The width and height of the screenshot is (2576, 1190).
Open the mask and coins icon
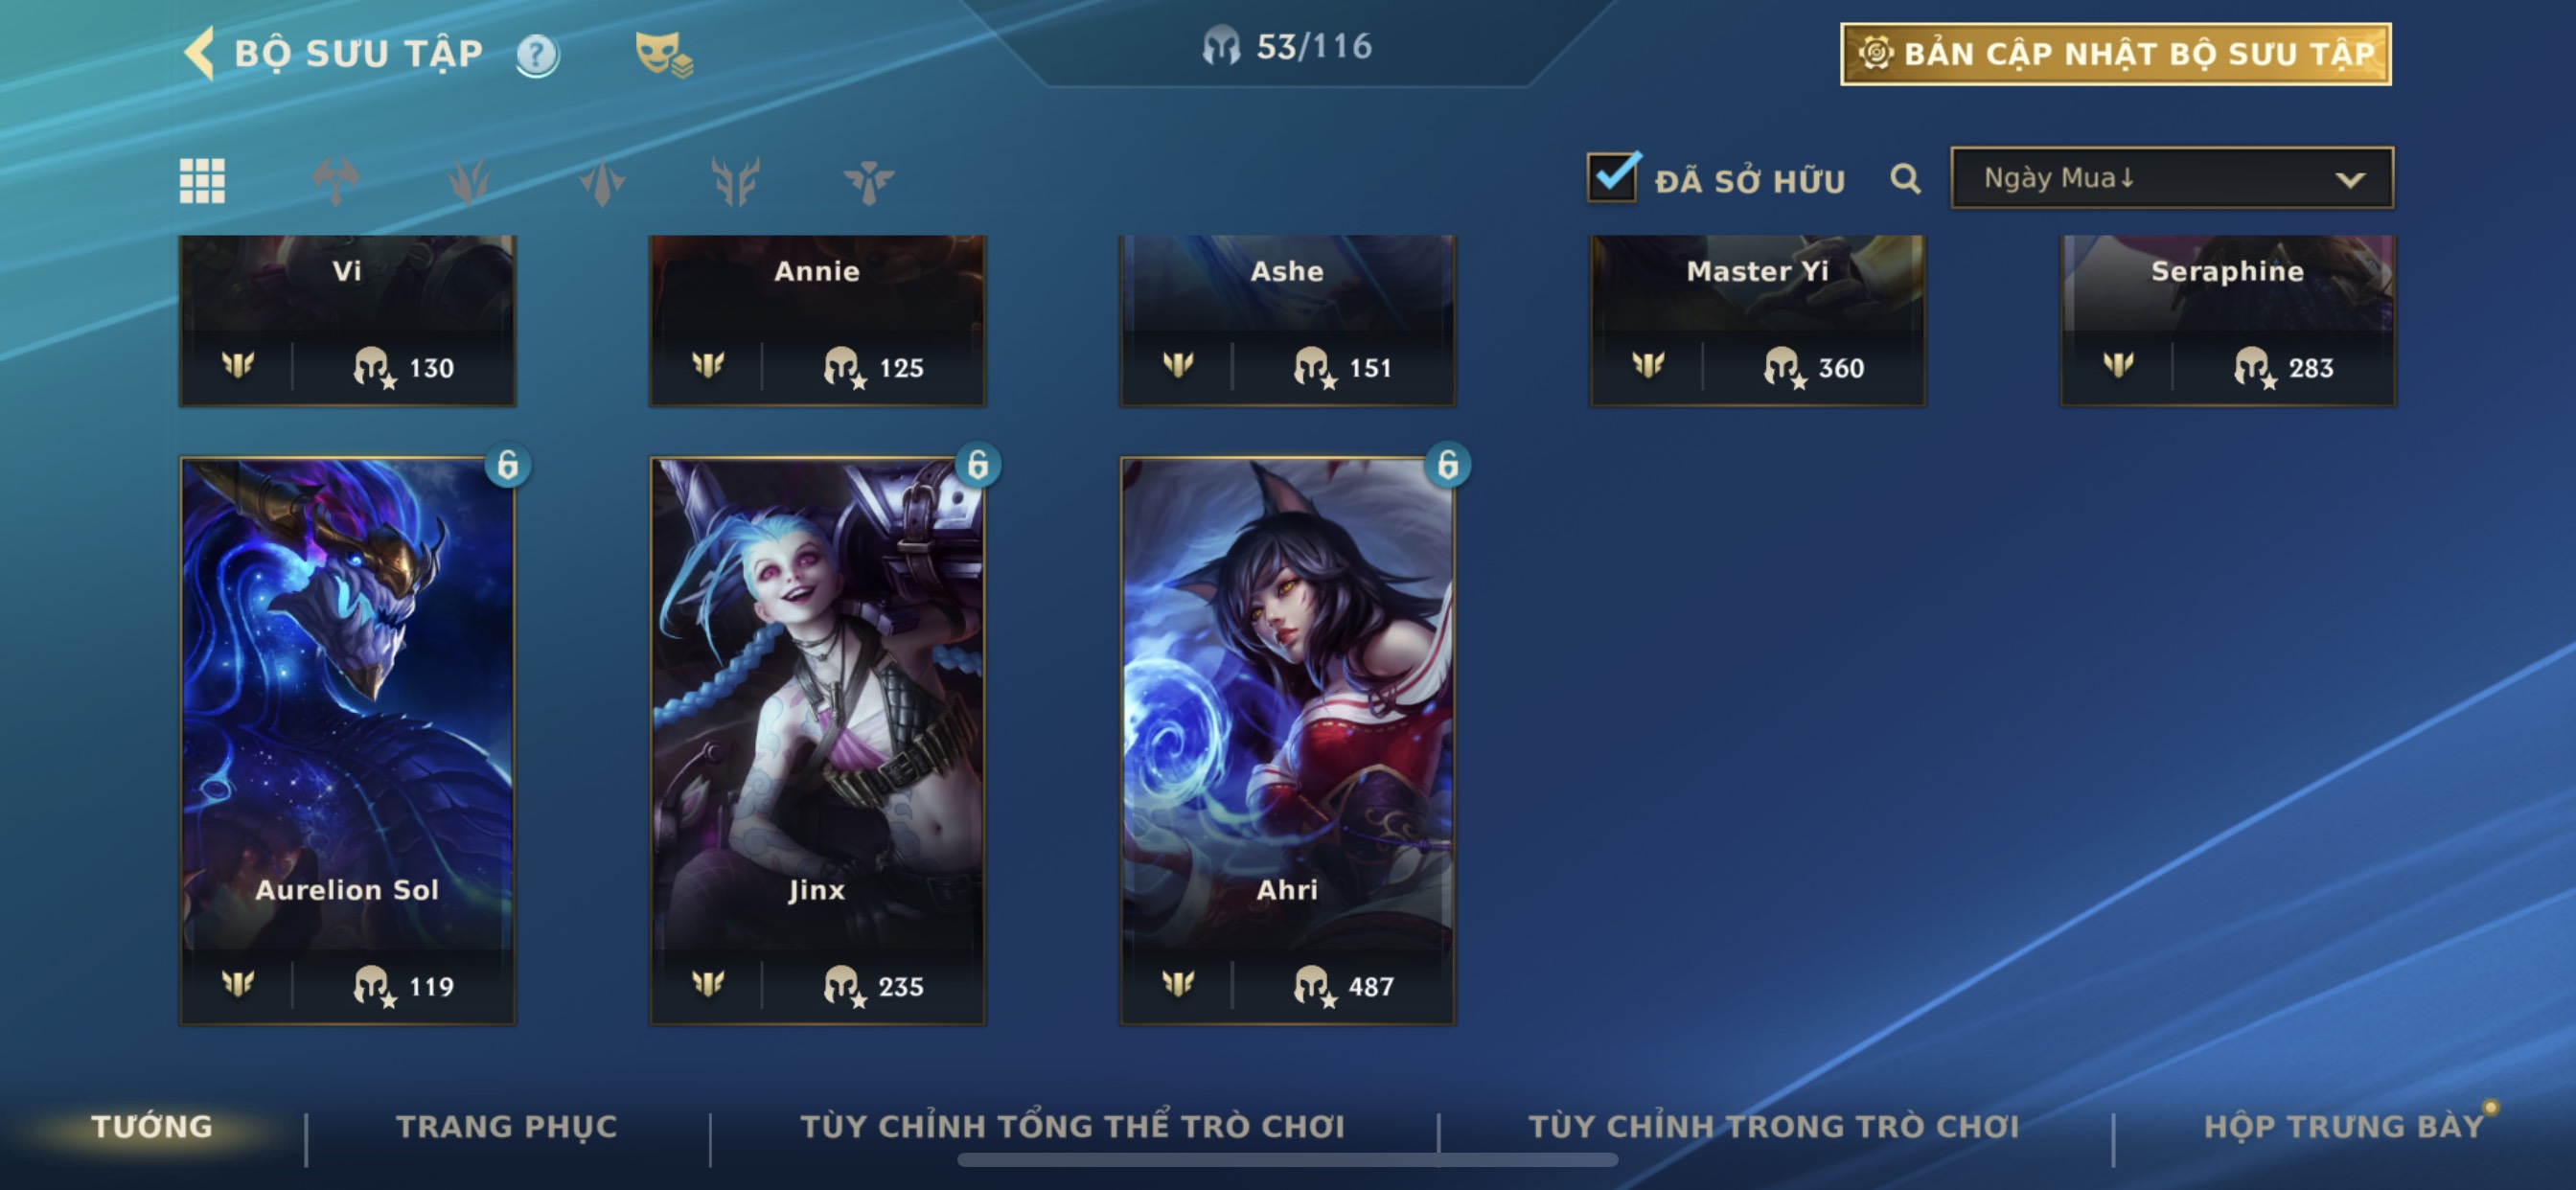click(664, 55)
